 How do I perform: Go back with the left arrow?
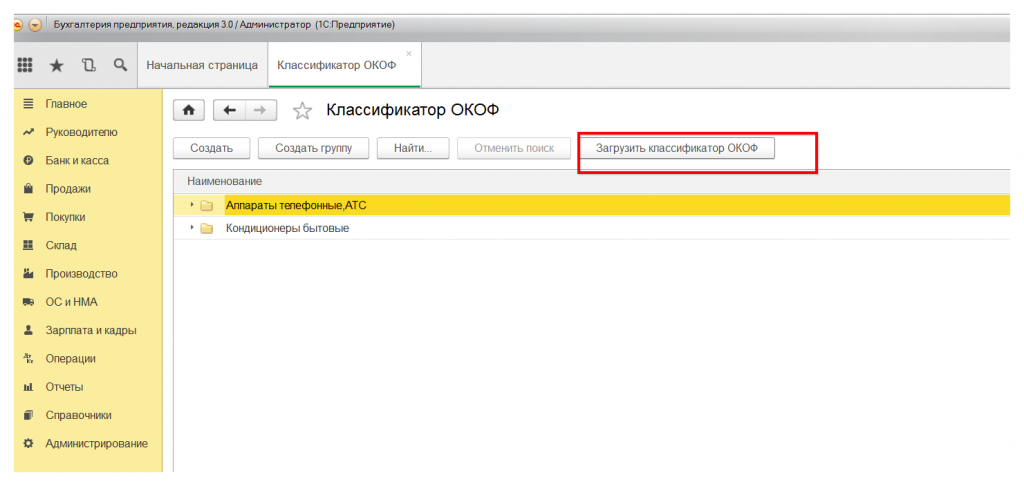[229, 111]
